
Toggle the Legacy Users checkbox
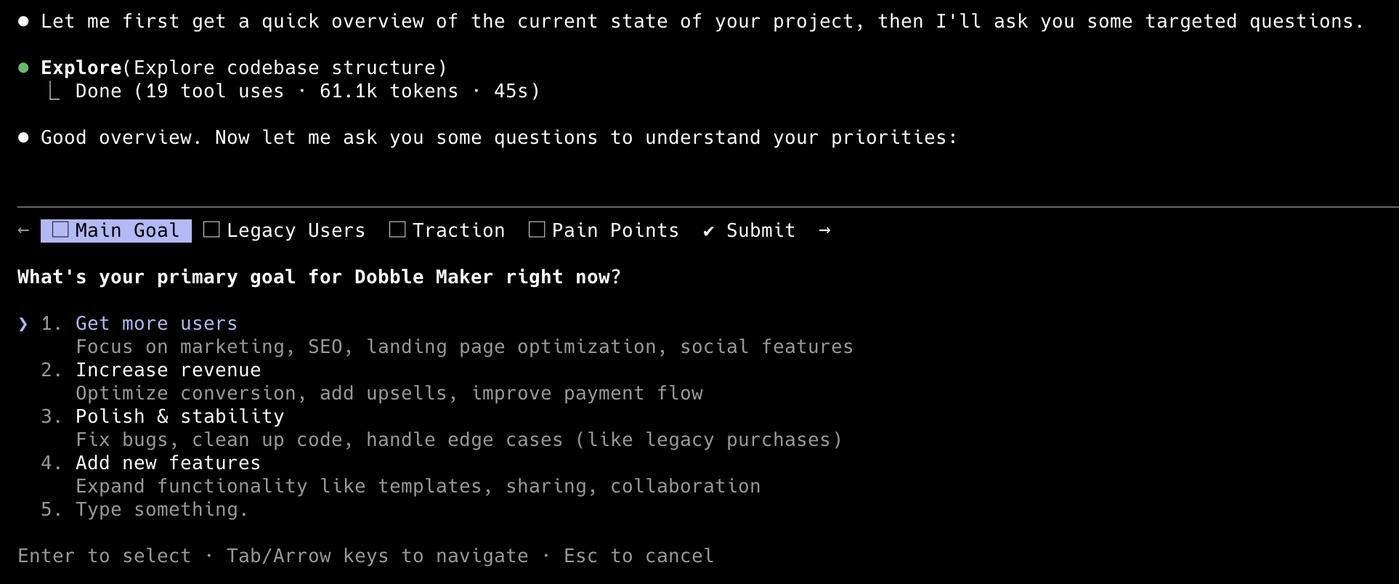click(211, 230)
